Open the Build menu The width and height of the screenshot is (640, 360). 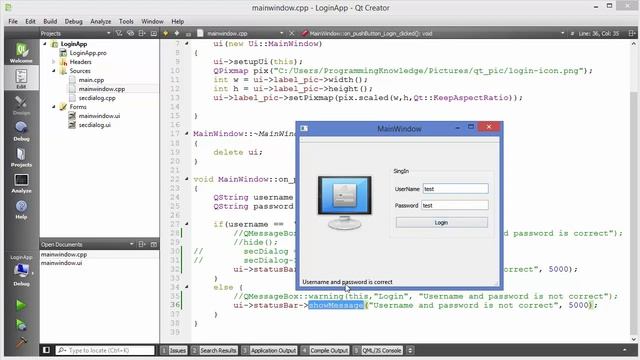50,21
